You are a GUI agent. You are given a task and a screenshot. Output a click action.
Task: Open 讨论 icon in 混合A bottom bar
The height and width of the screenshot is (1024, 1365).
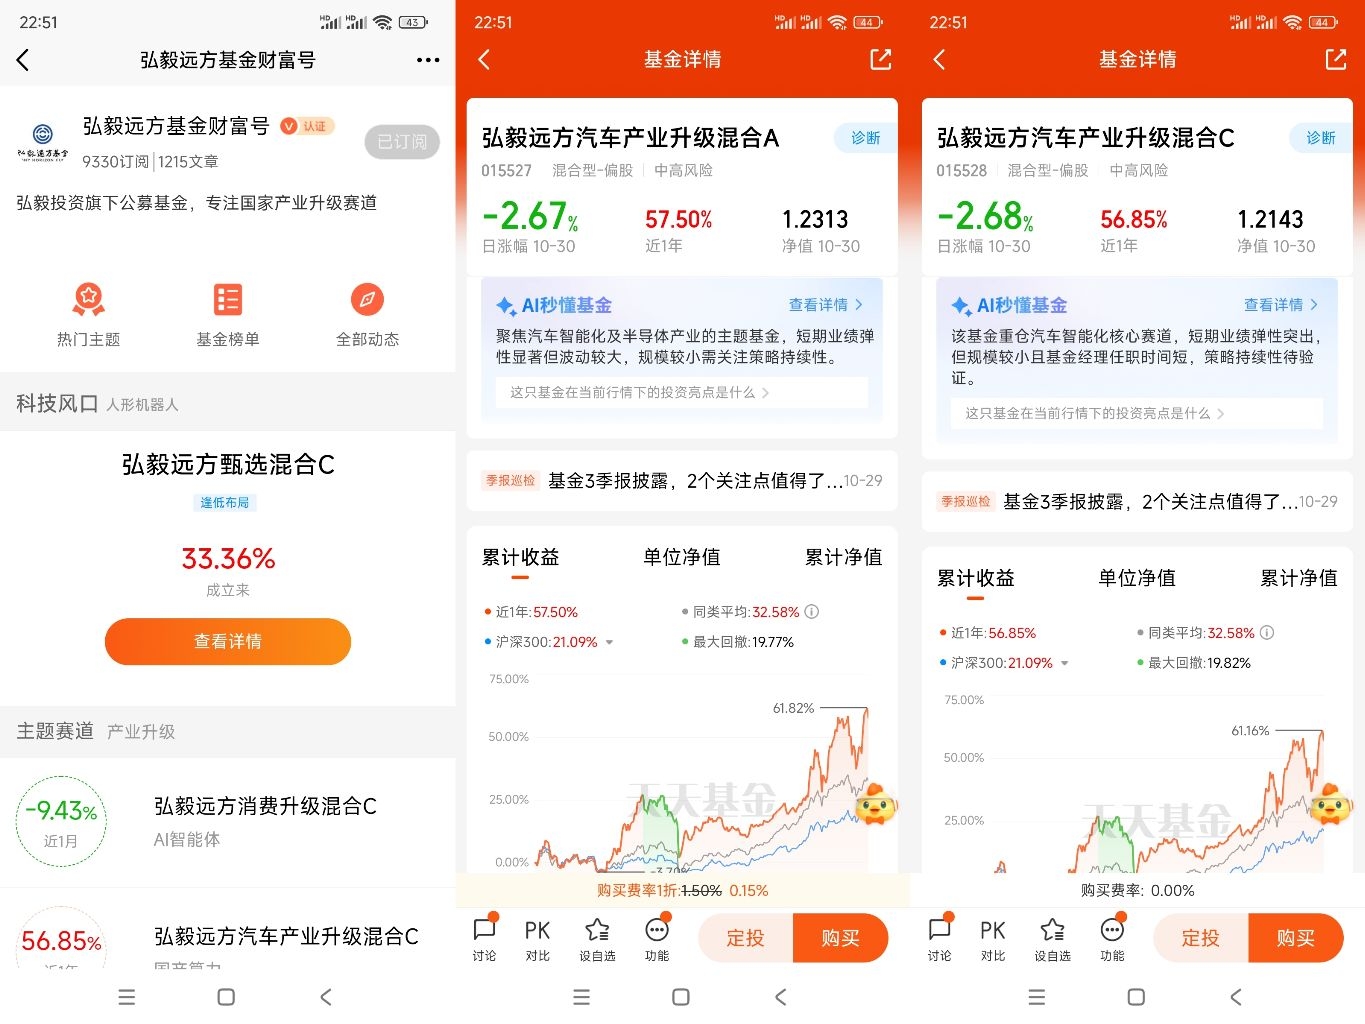click(485, 939)
